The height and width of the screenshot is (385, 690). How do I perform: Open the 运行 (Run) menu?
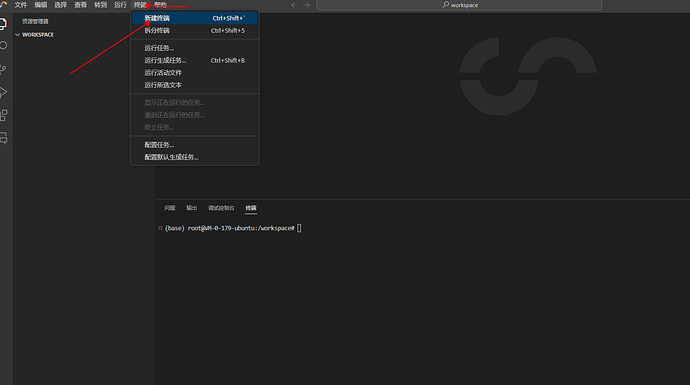120,5
